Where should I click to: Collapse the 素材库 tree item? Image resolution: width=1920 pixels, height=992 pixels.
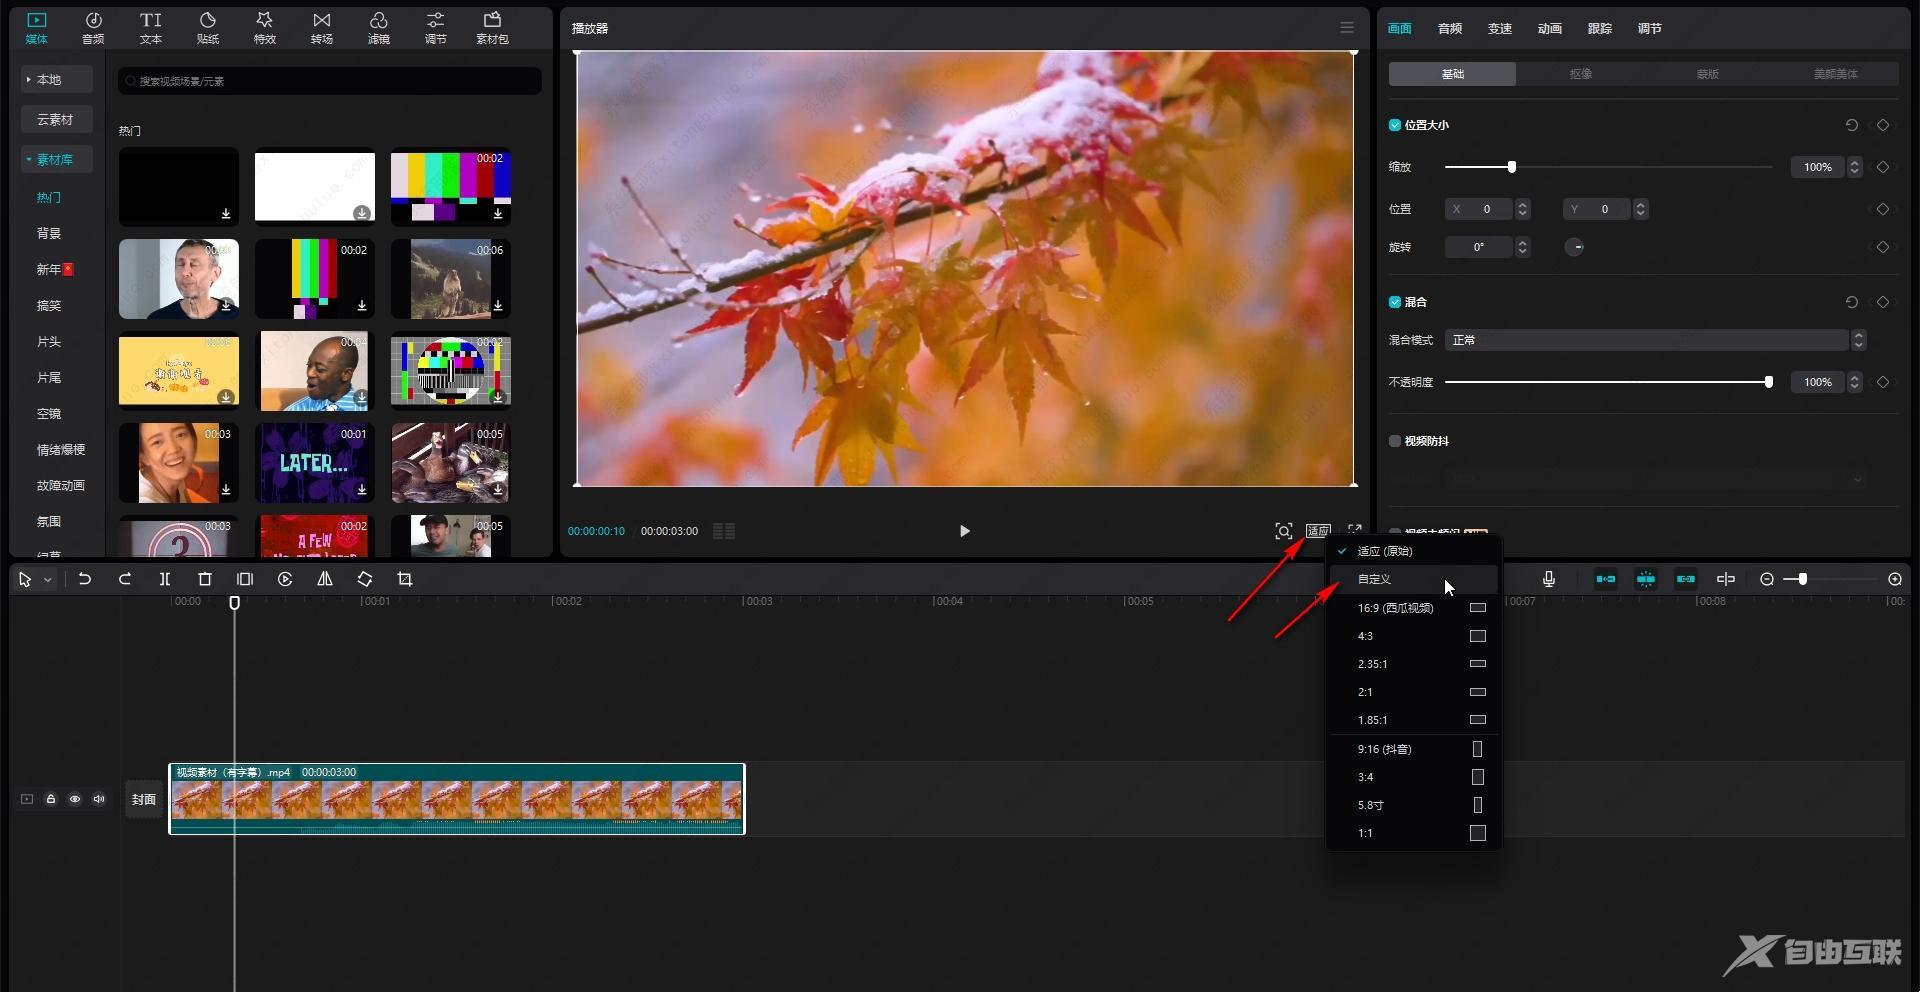click(x=57, y=159)
